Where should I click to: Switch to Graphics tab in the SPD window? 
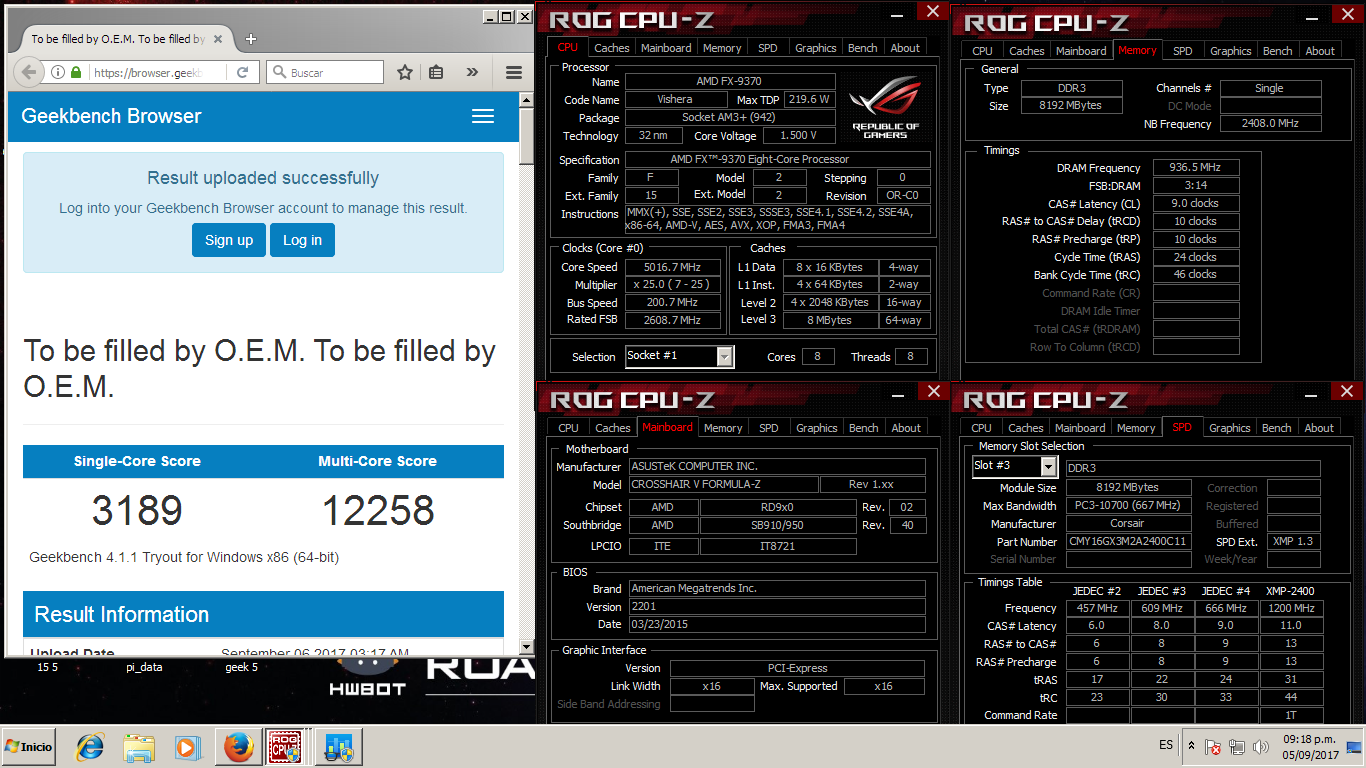pyautogui.click(x=1230, y=427)
